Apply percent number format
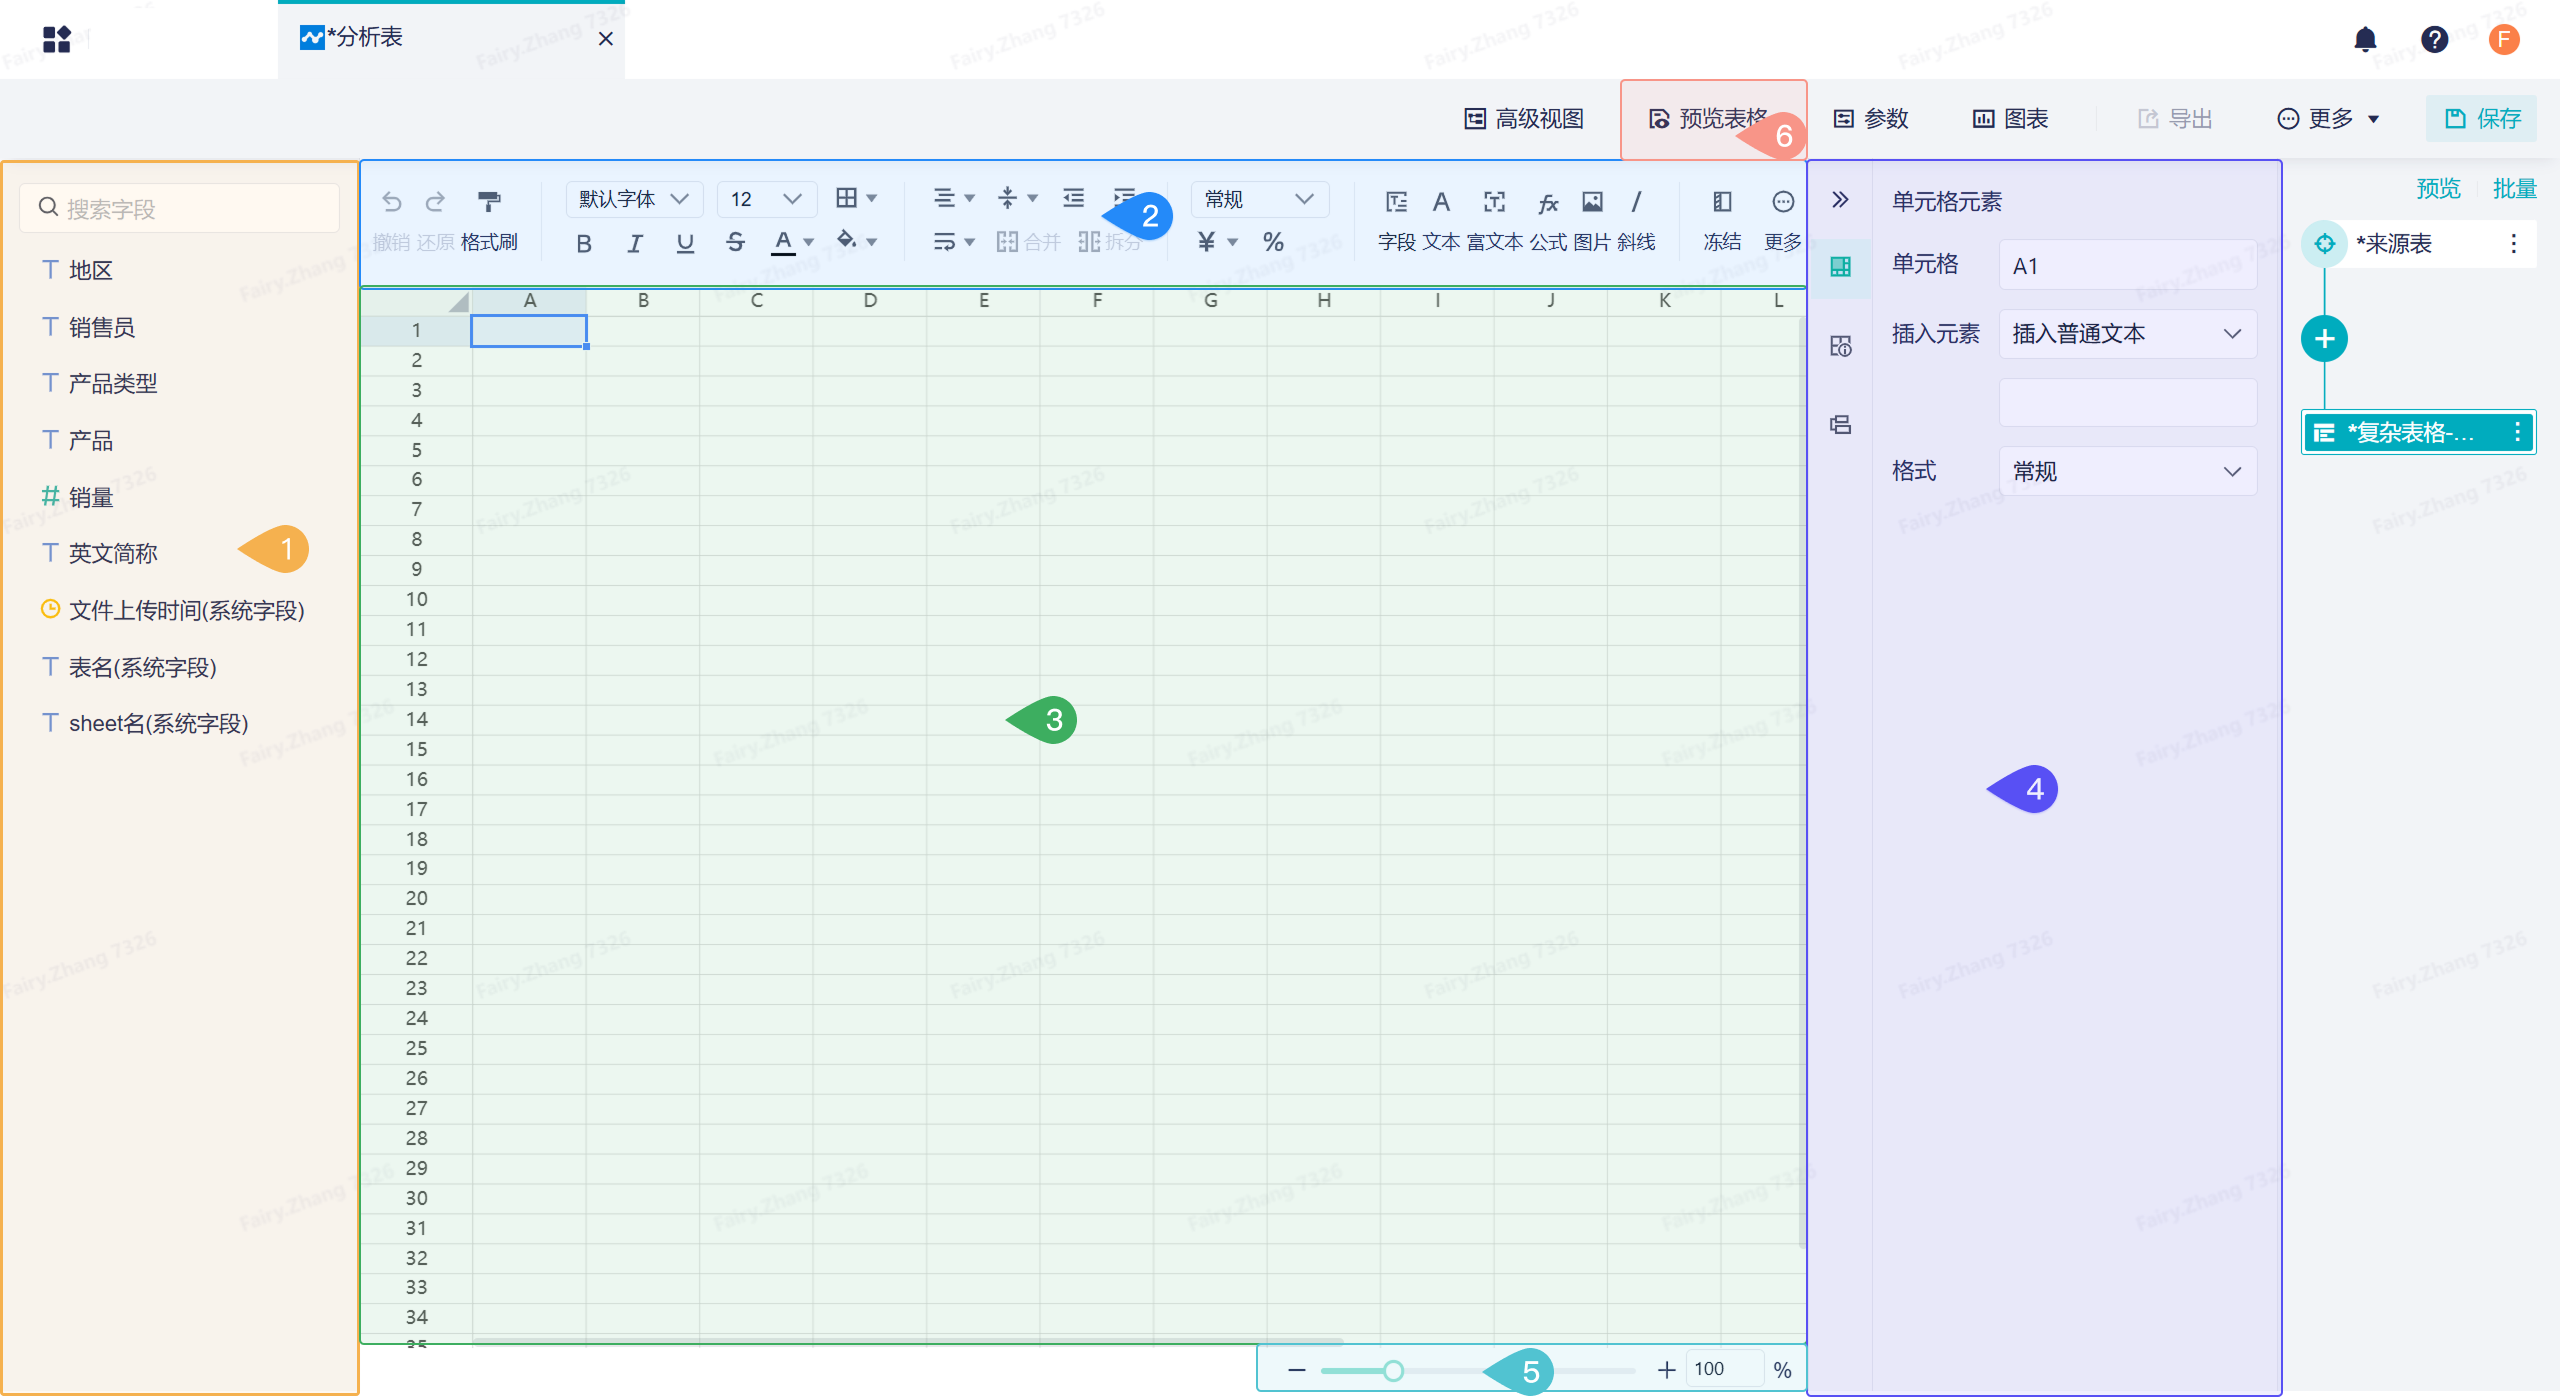2560x1397 pixels. (x=1273, y=242)
